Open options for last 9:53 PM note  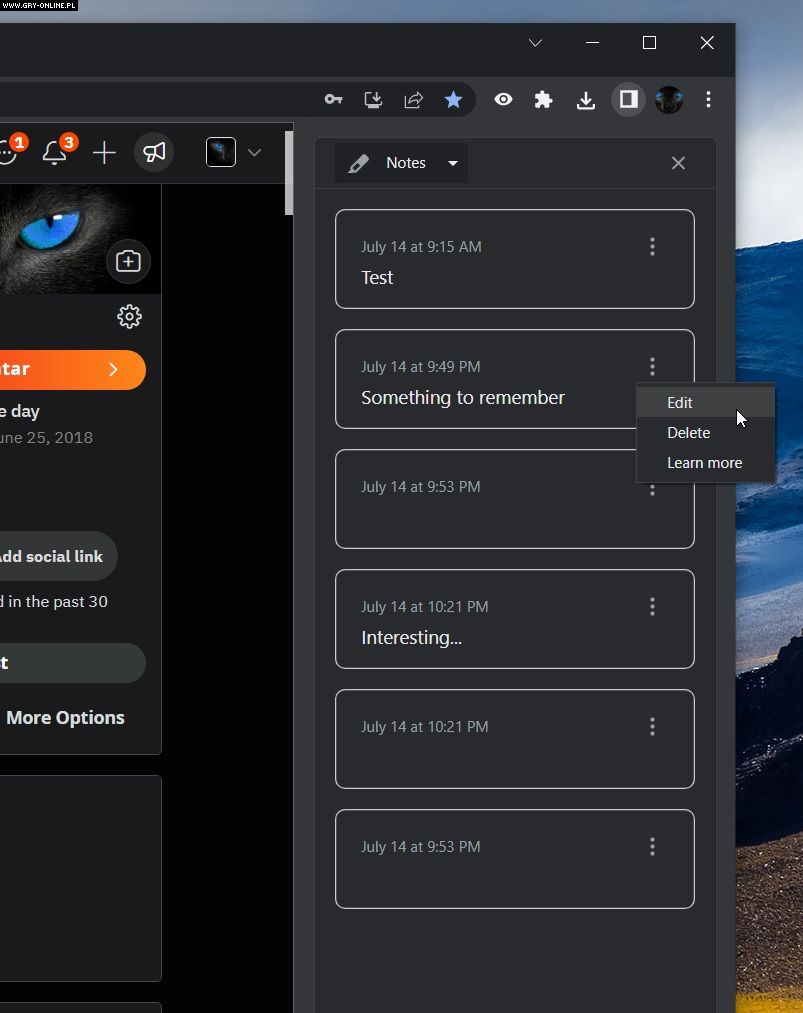click(652, 846)
